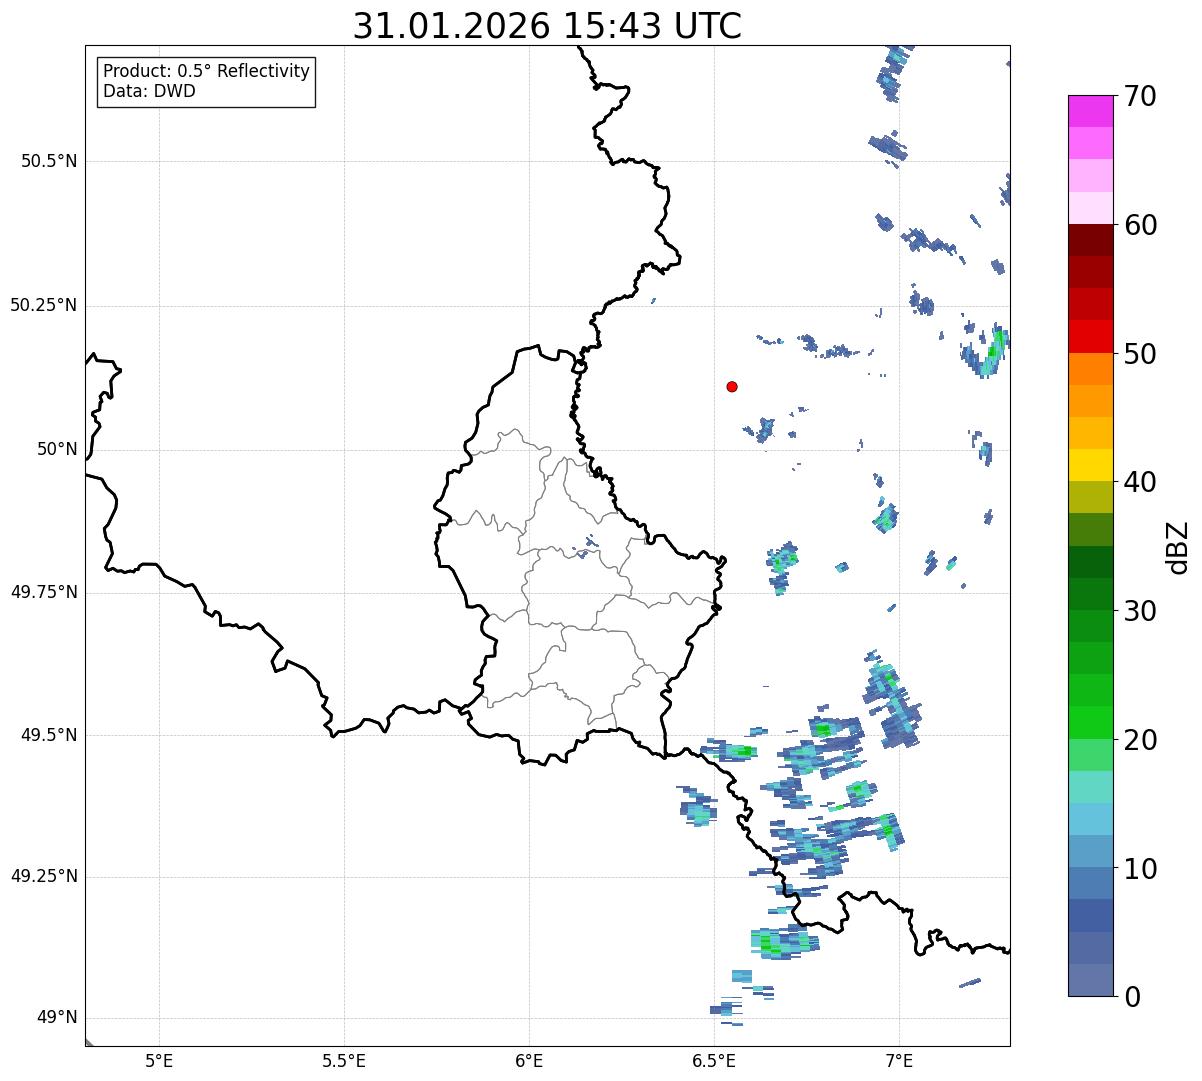Click the 50°N latitude label
Image resolution: width=1202 pixels, height=1081 pixels.
57,449
